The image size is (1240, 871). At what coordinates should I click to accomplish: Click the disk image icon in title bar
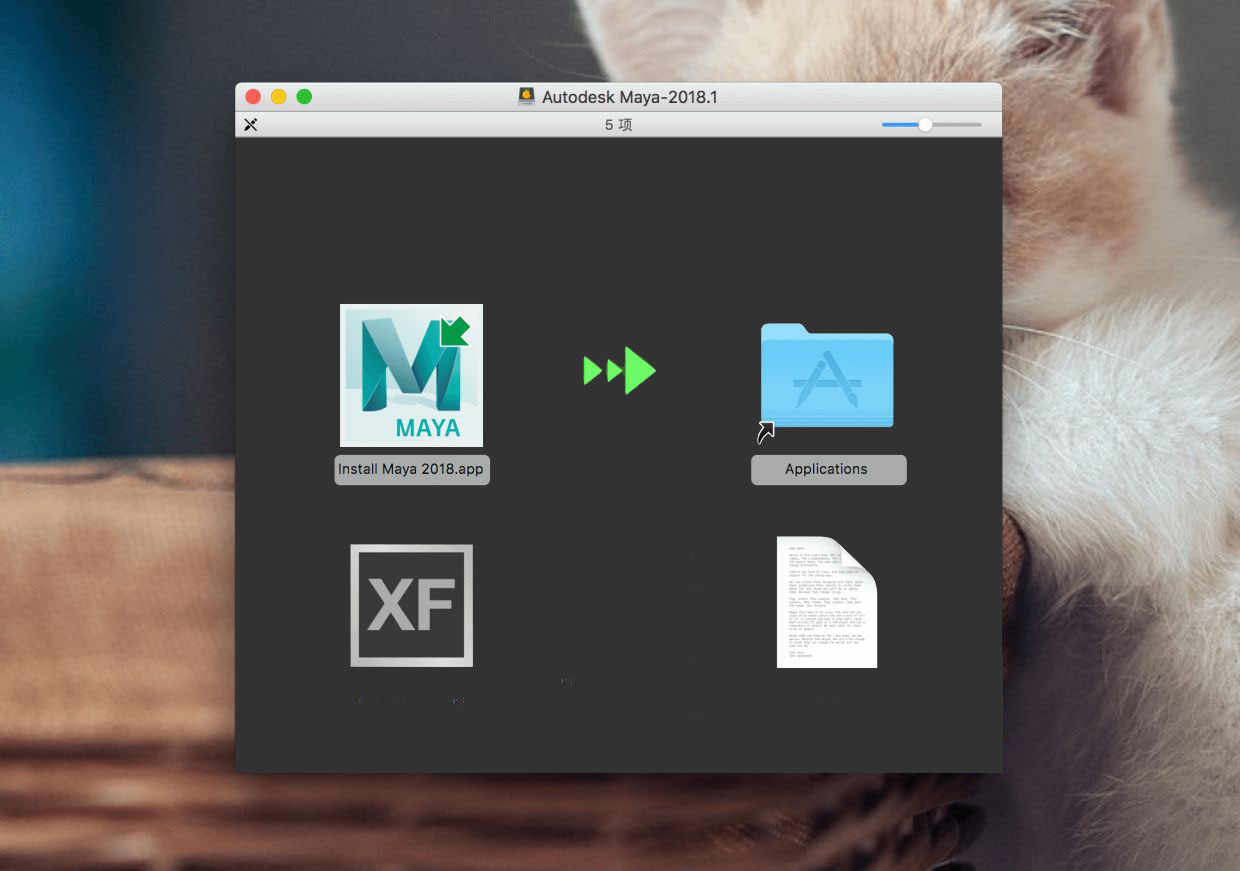click(x=527, y=96)
